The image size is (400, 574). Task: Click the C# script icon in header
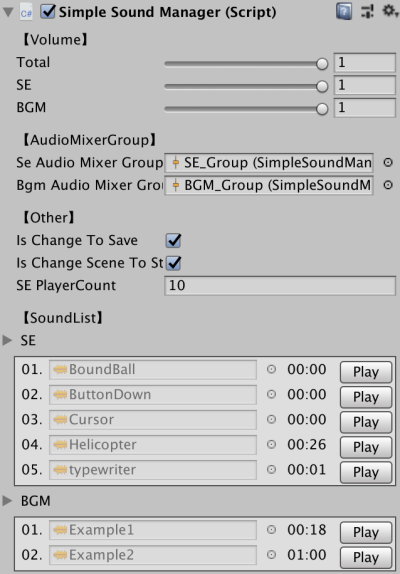(x=26, y=12)
